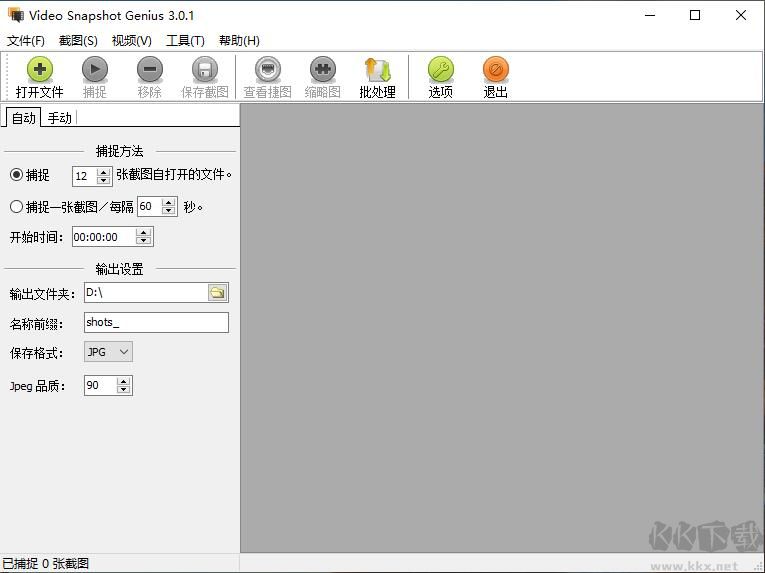Switch to the 手动 tab

[60, 118]
